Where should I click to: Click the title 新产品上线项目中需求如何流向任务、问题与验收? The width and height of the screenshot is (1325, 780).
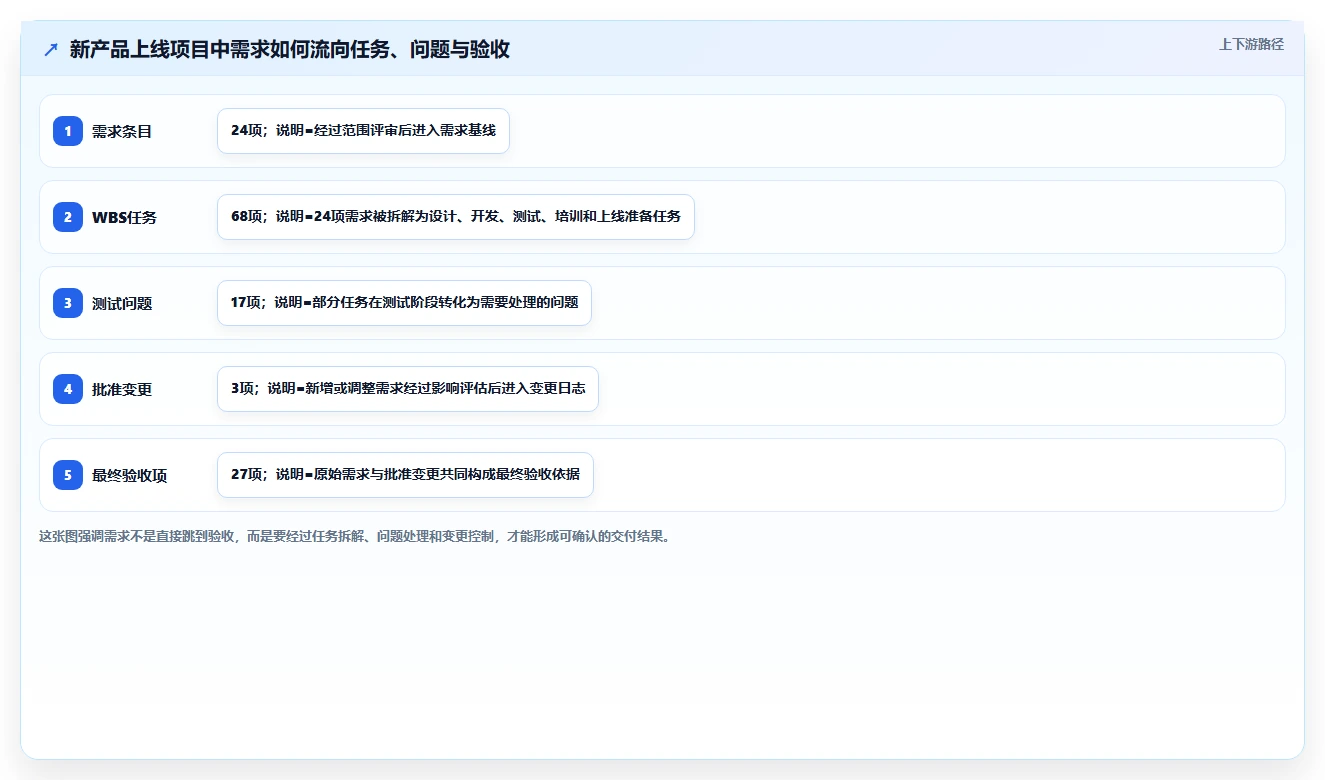(290, 50)
